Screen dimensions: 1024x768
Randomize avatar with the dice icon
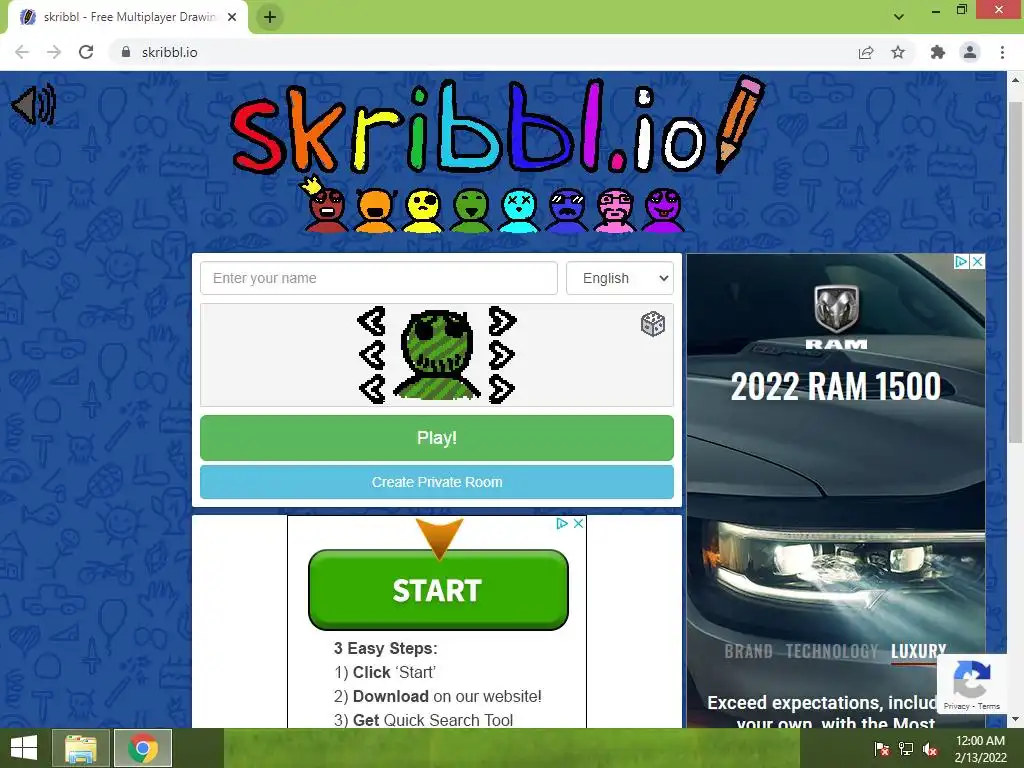pyautogui.click(x=652, y=324)
